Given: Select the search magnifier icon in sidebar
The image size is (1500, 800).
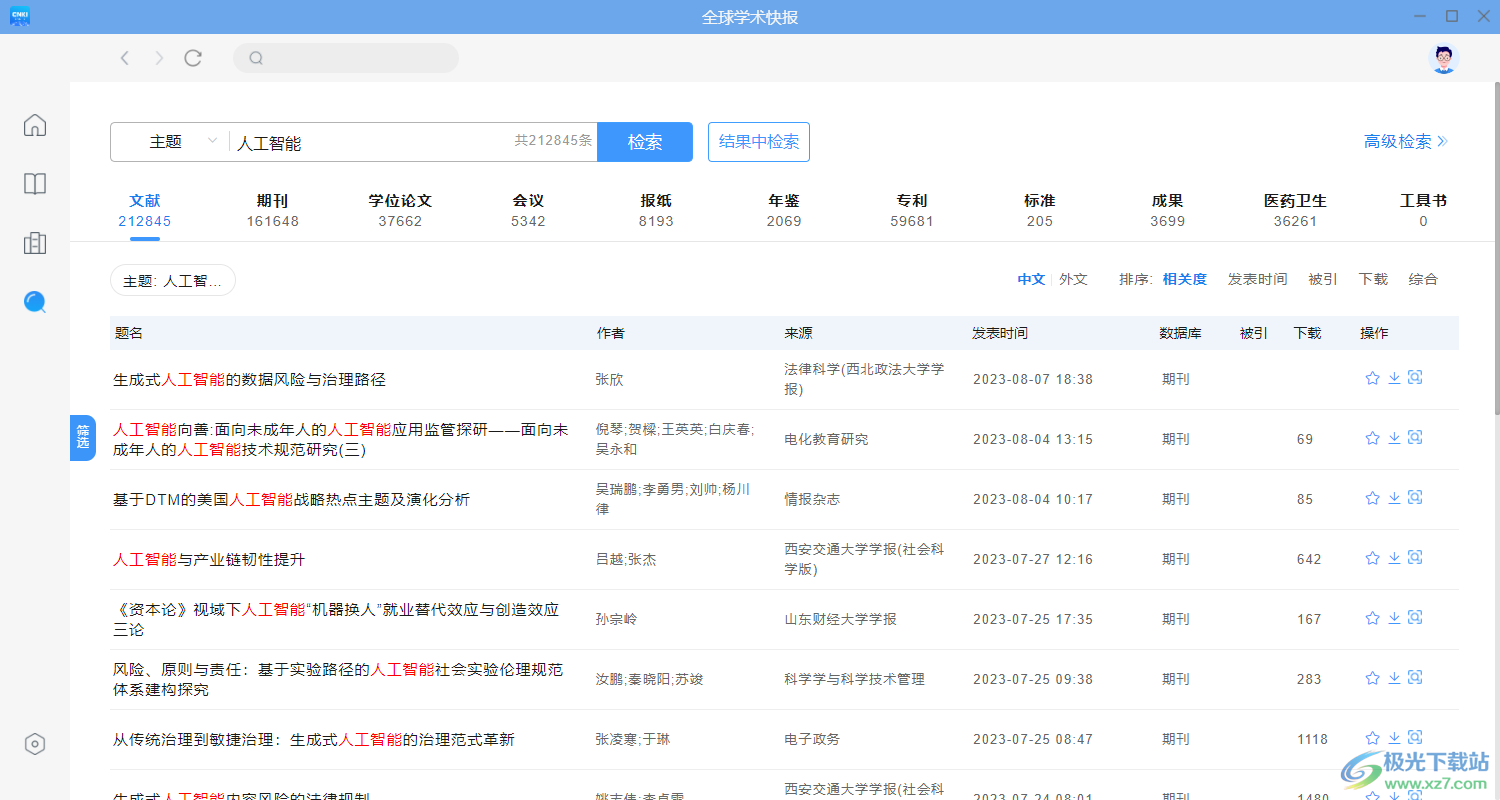Looking at the screenshot, I should tap(35, 301).
